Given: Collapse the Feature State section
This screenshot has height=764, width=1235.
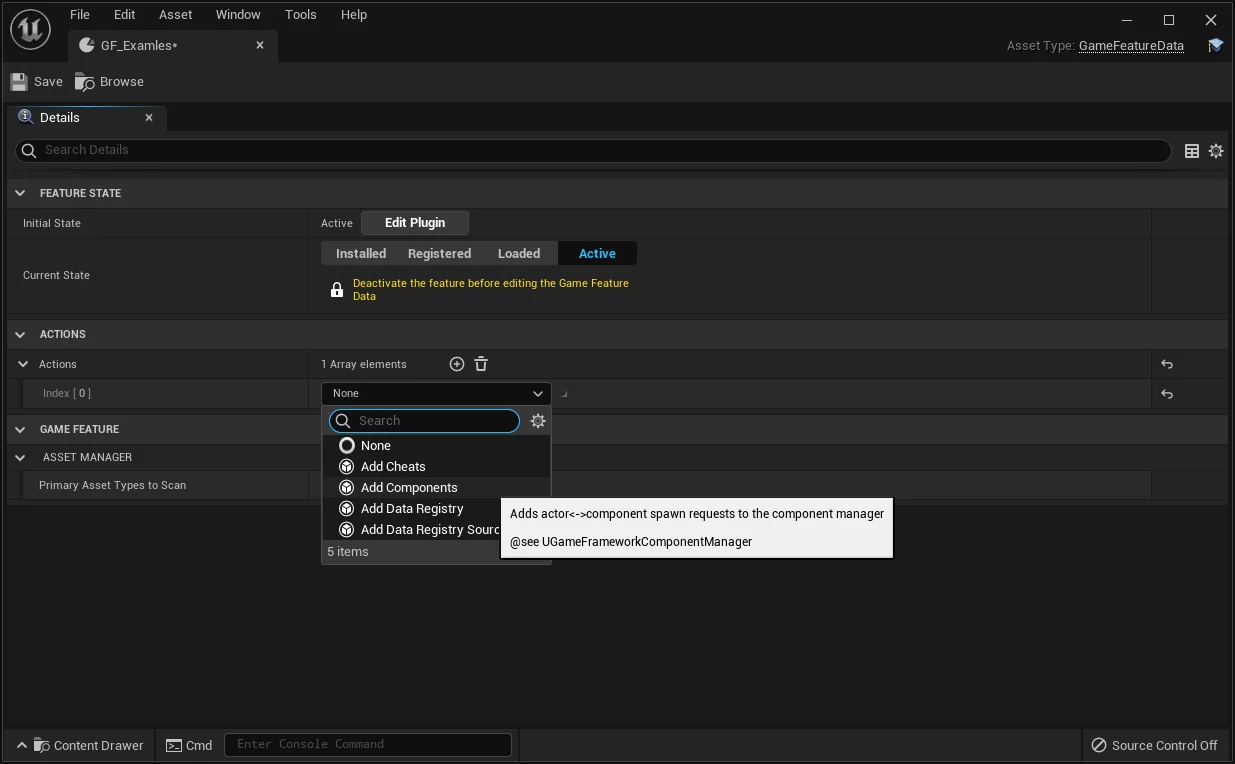Looking at the screenshot, I should [x=20, y=193].
